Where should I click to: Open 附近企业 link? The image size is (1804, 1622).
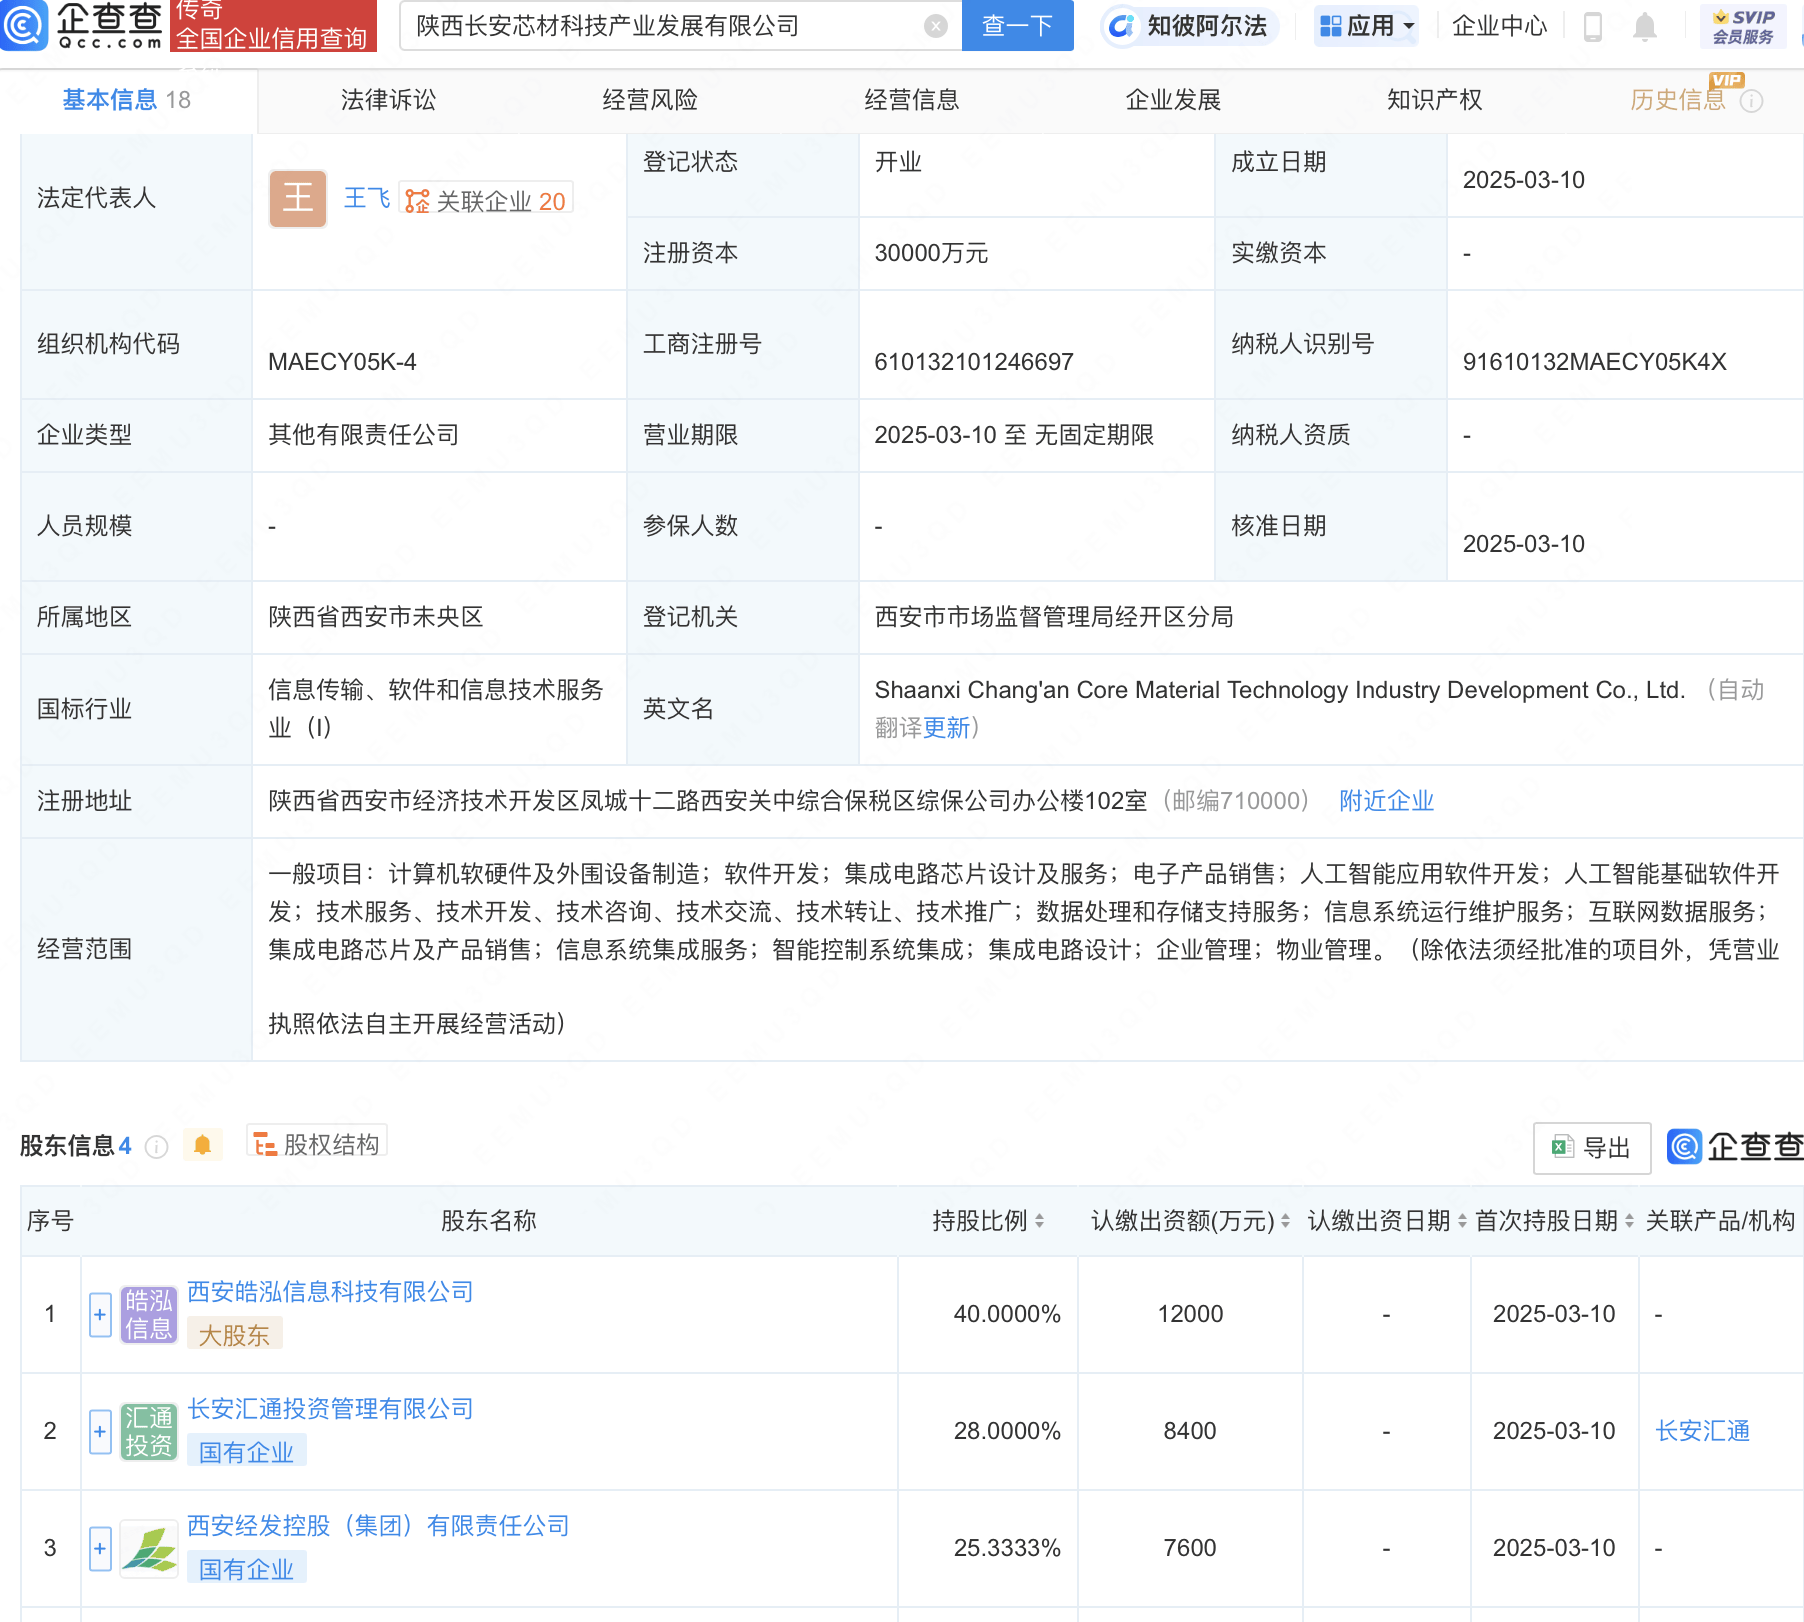point(1386,801)
